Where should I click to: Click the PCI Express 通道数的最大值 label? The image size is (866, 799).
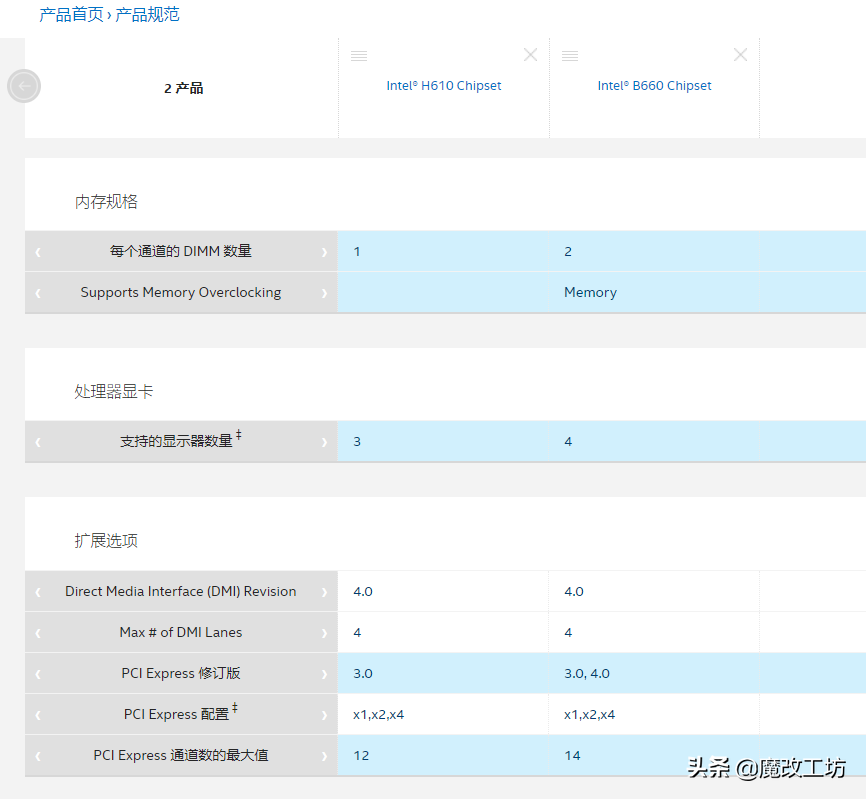click(x=181, y=755)
